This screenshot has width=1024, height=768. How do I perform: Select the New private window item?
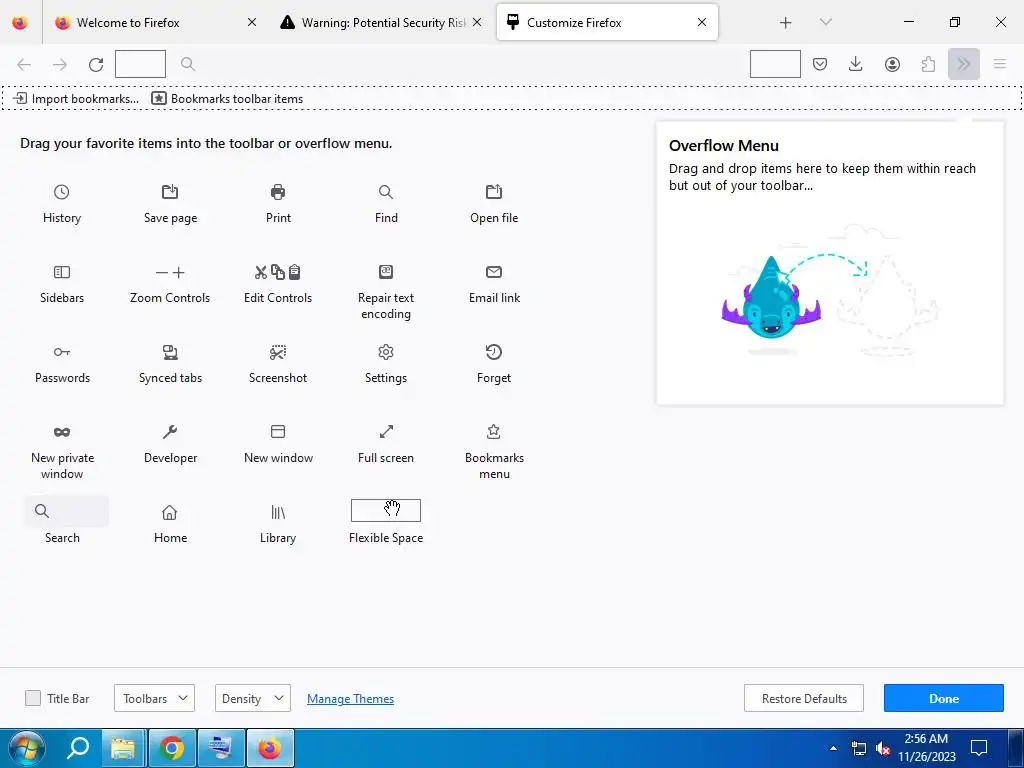coord(61,452)
